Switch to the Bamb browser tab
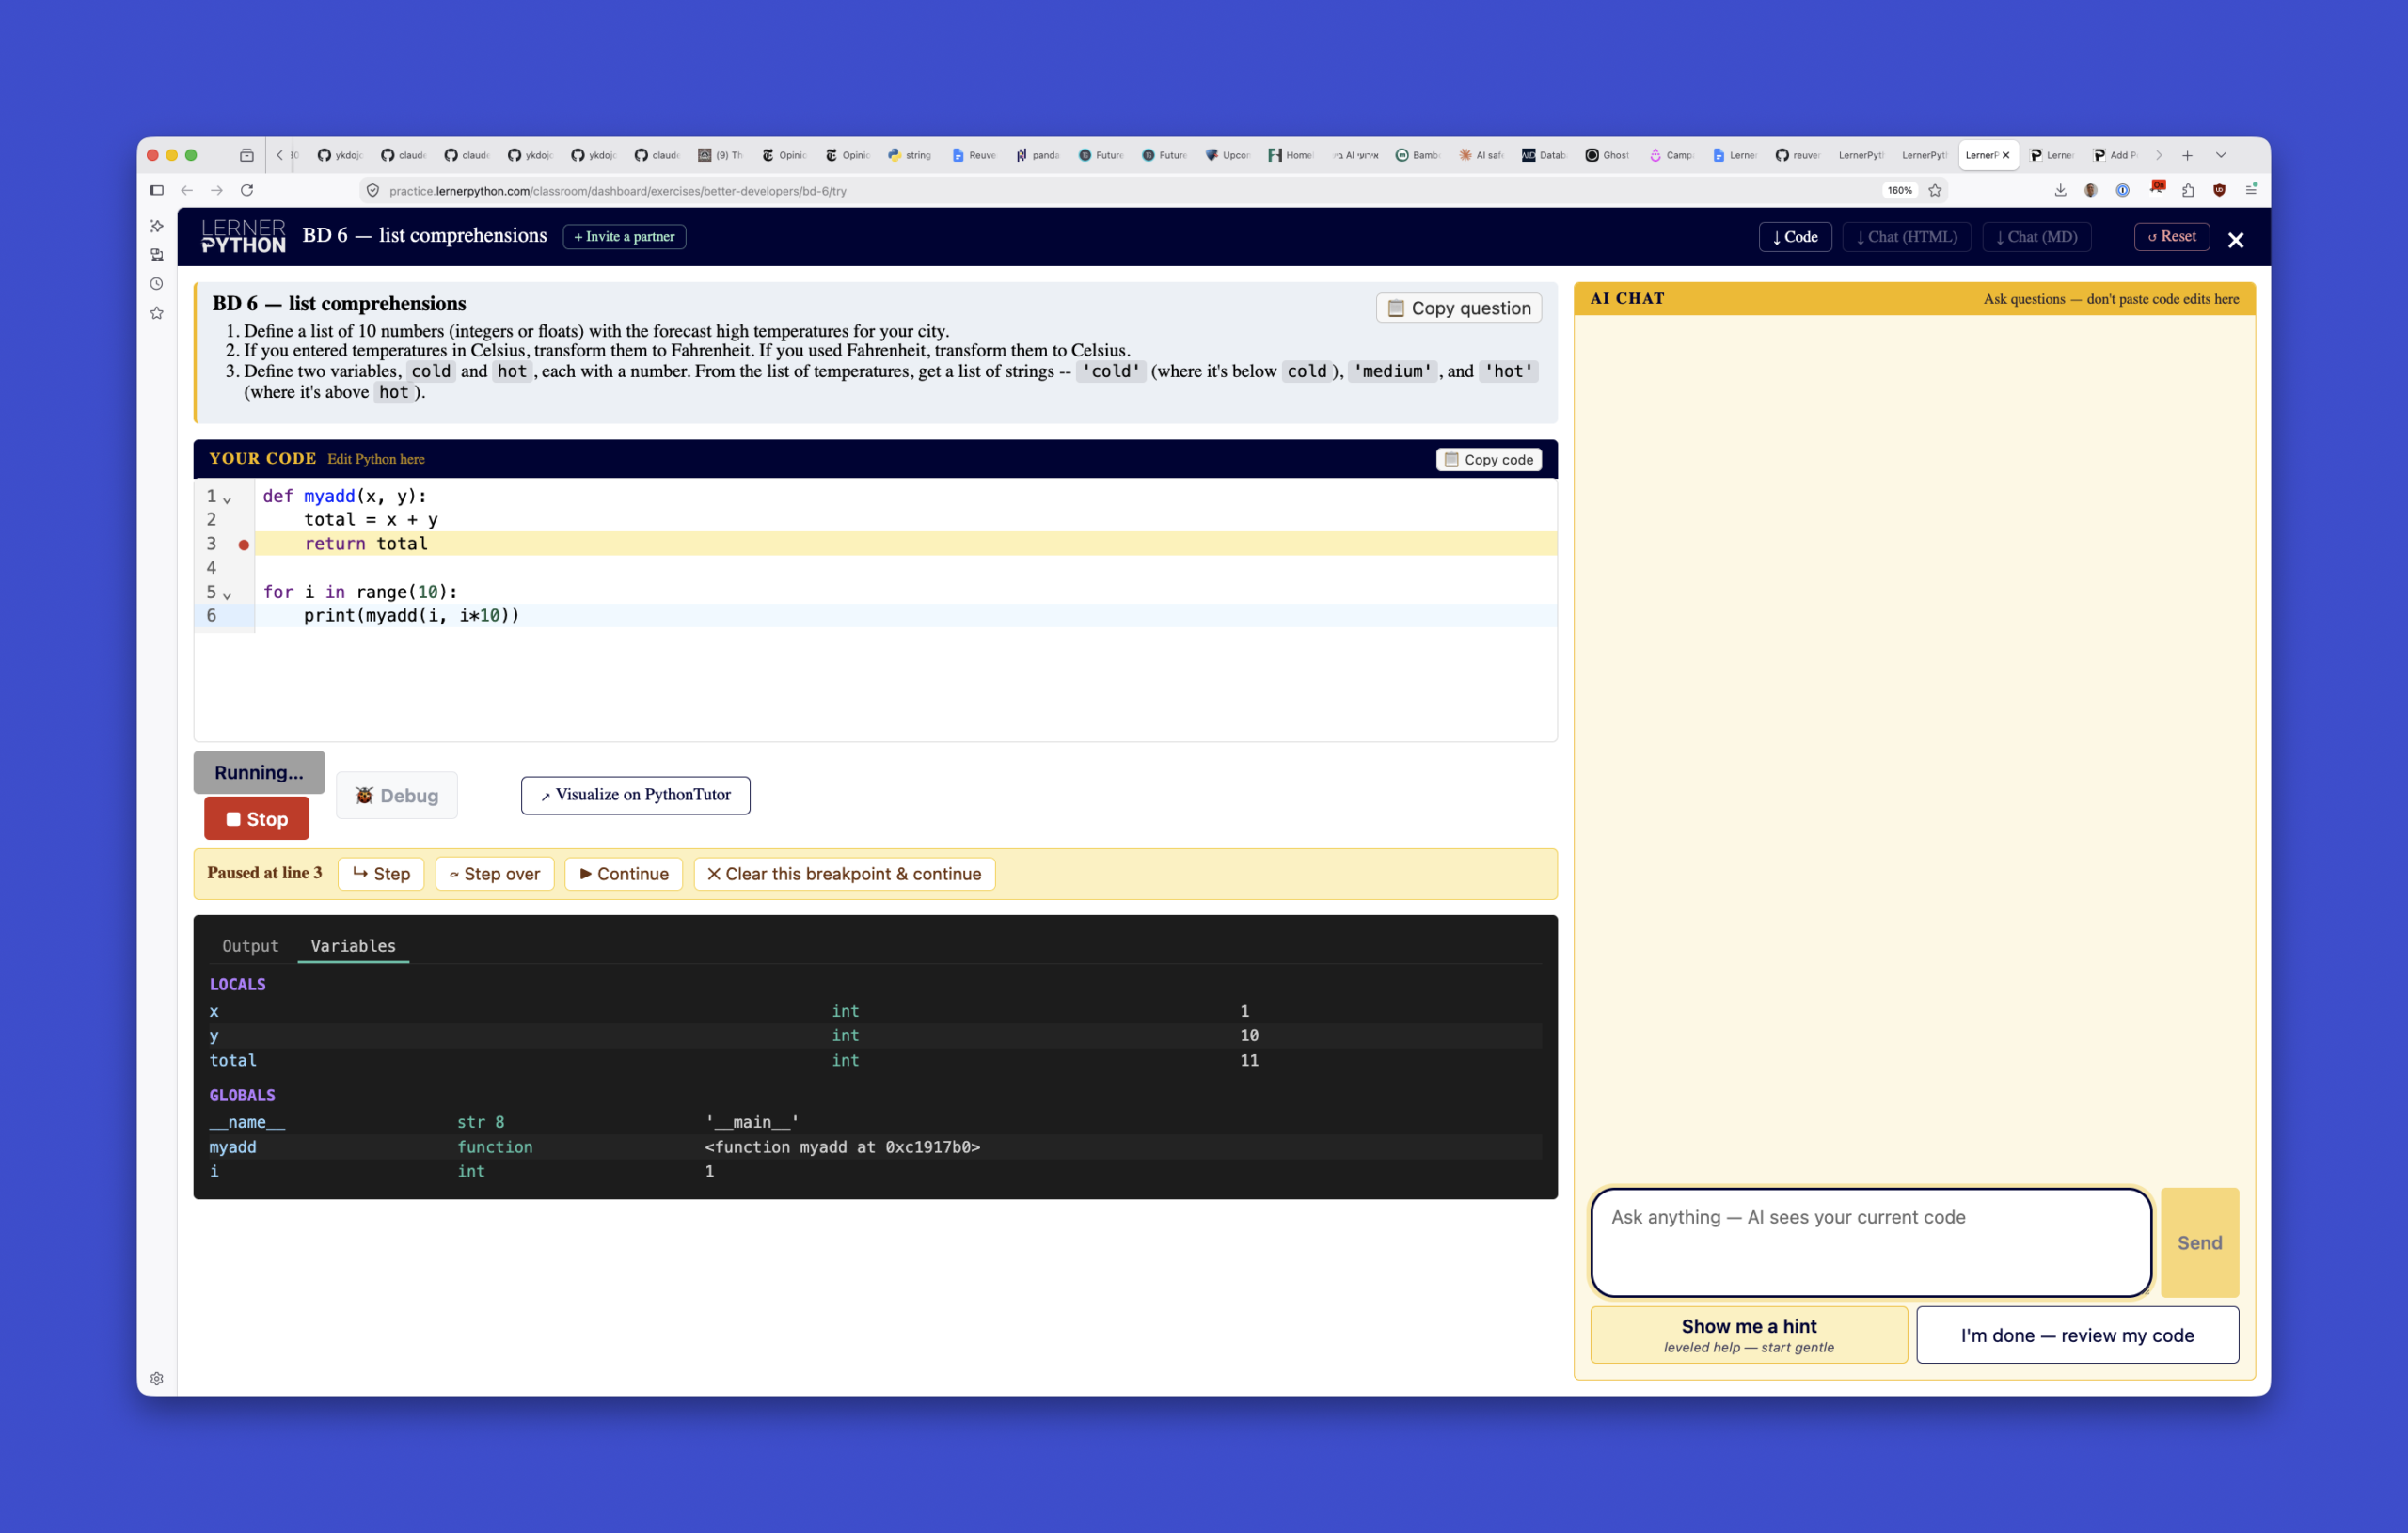Image resolution: width=2408 pixels, height=1533 pixels. click(x=1418, y=155)
